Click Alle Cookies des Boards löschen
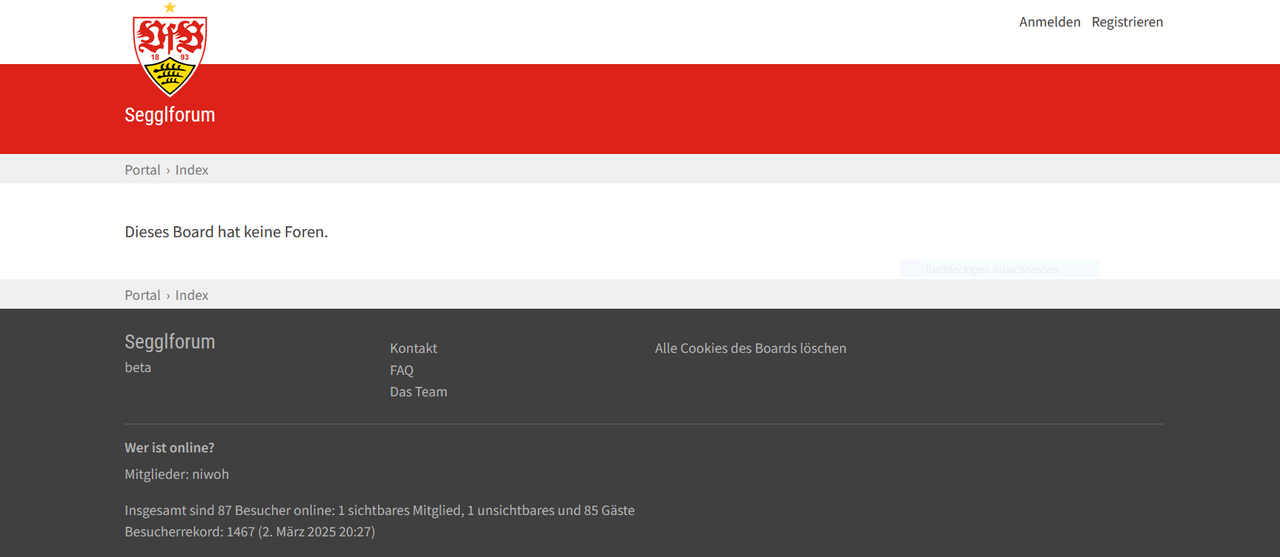This screenshot has width=1280, height=557. click(751, 348)
